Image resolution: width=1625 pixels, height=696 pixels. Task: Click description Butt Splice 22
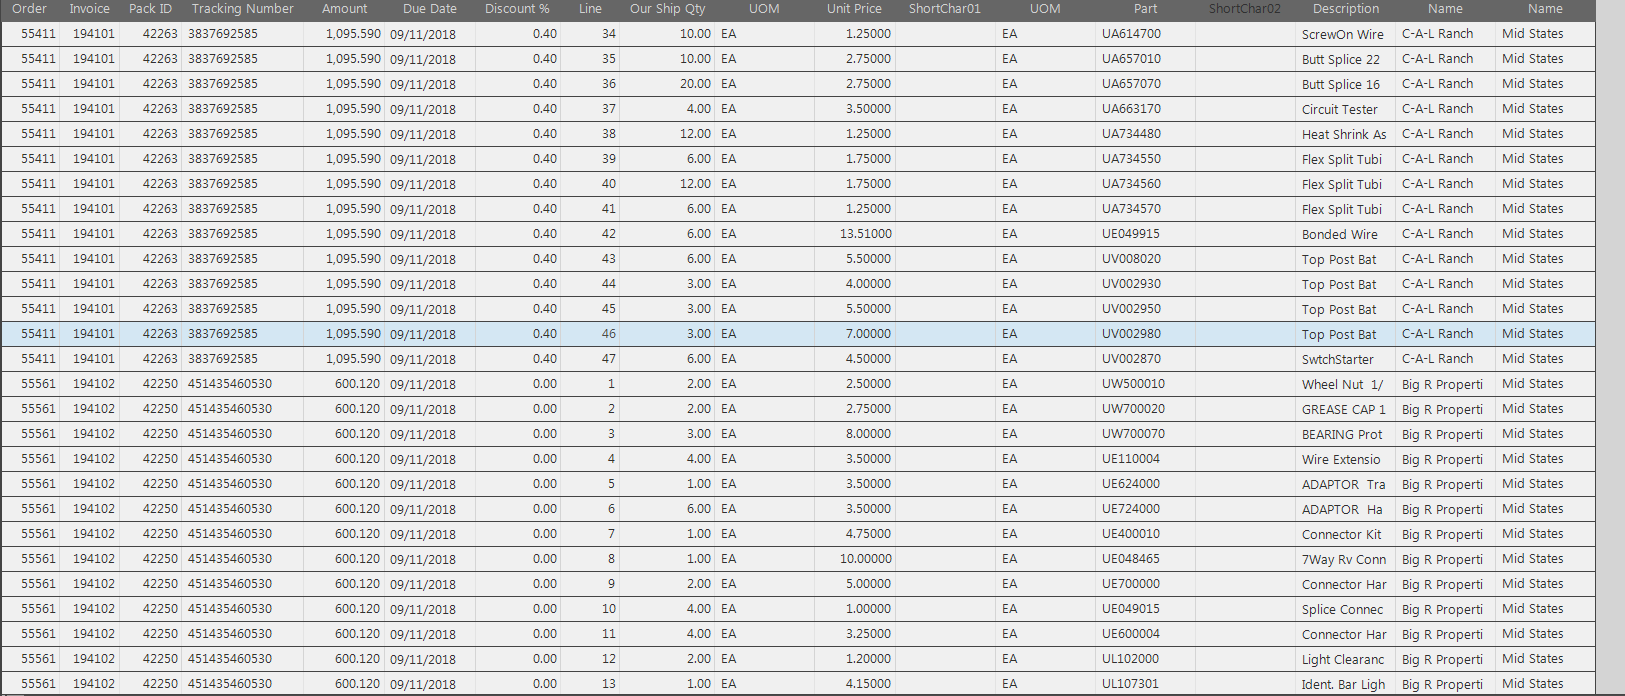1341,59
